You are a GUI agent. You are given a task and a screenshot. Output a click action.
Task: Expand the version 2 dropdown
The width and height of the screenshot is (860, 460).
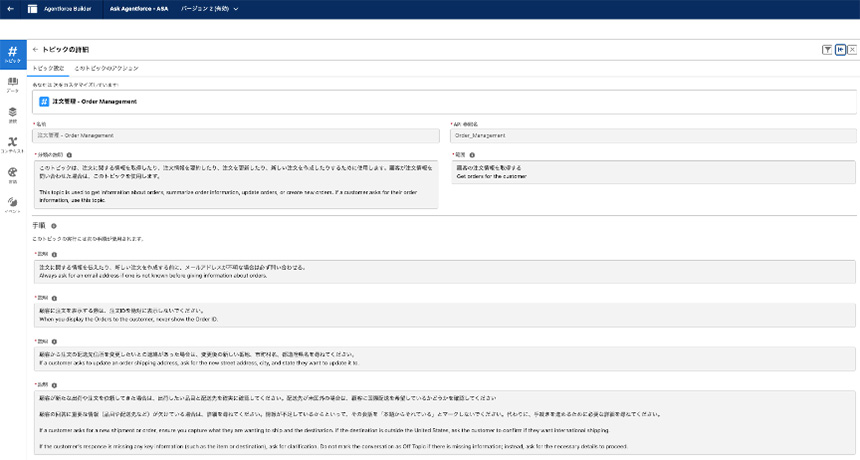(x=210, y=9)
